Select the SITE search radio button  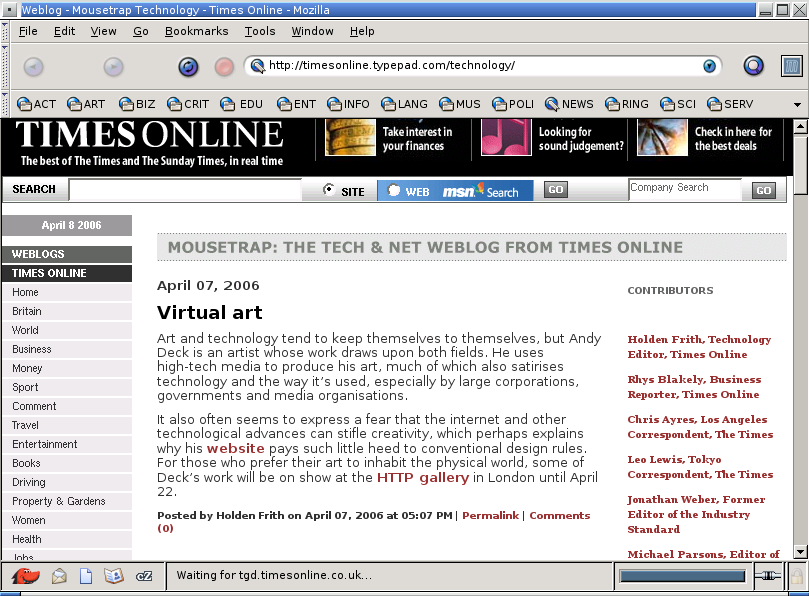click(328, 190)
